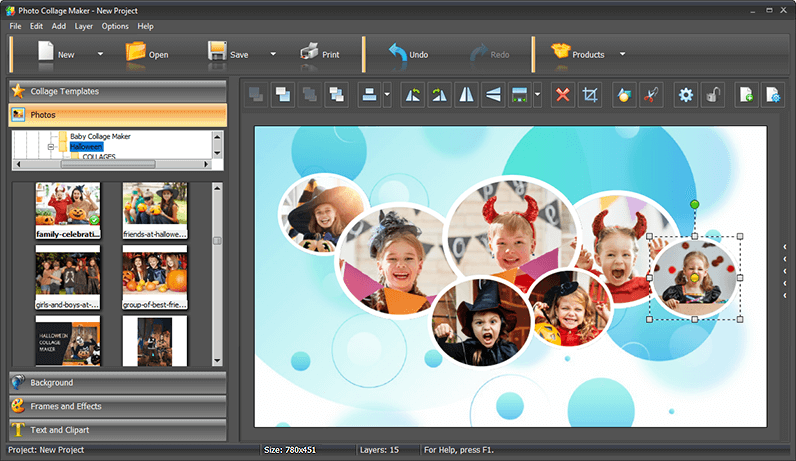The image size is (796, 461).
Task: Select the Halloween folder in tree
Action: [x=86, y=147]
